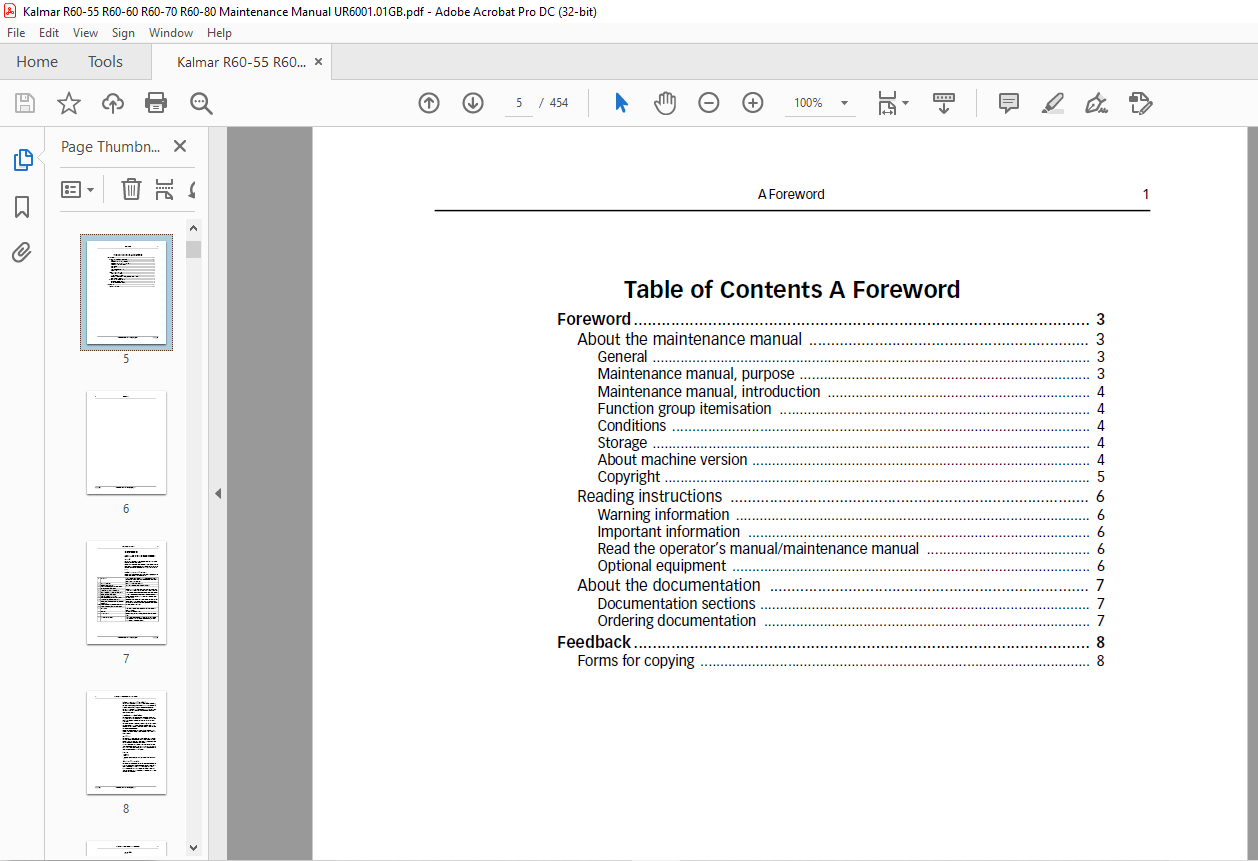Click Ordering documentation entry
Viewport: 1258px width, 861px height.
[x=850, y=621]
